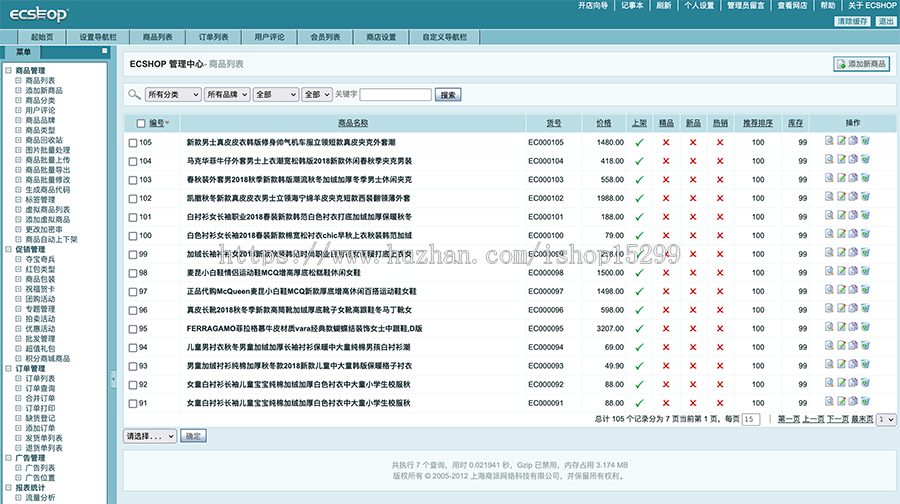This screenshot has width=900, height=504.
Task: Tick the select-all checkbox in header
Action: pyautogui.click(x=141, y=123)
